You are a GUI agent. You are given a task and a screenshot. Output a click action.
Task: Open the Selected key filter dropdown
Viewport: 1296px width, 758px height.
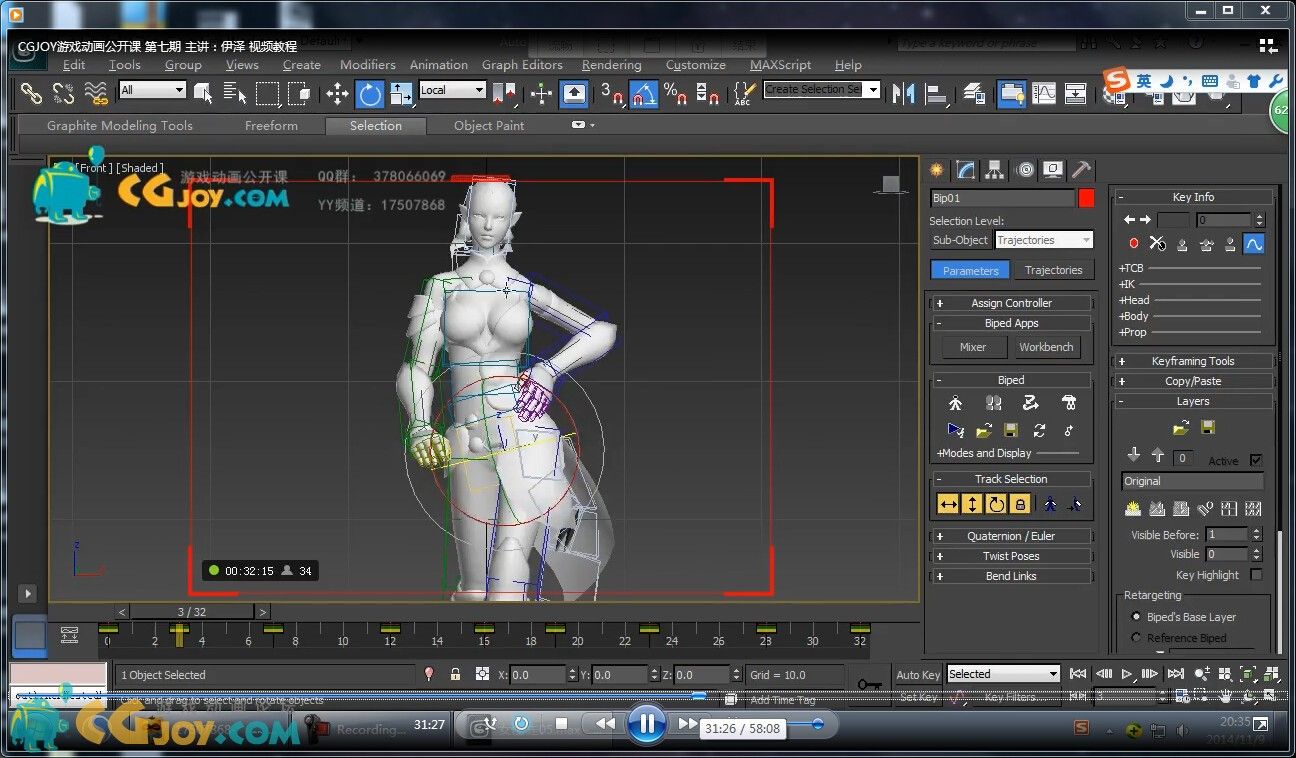coord(1003,674)
